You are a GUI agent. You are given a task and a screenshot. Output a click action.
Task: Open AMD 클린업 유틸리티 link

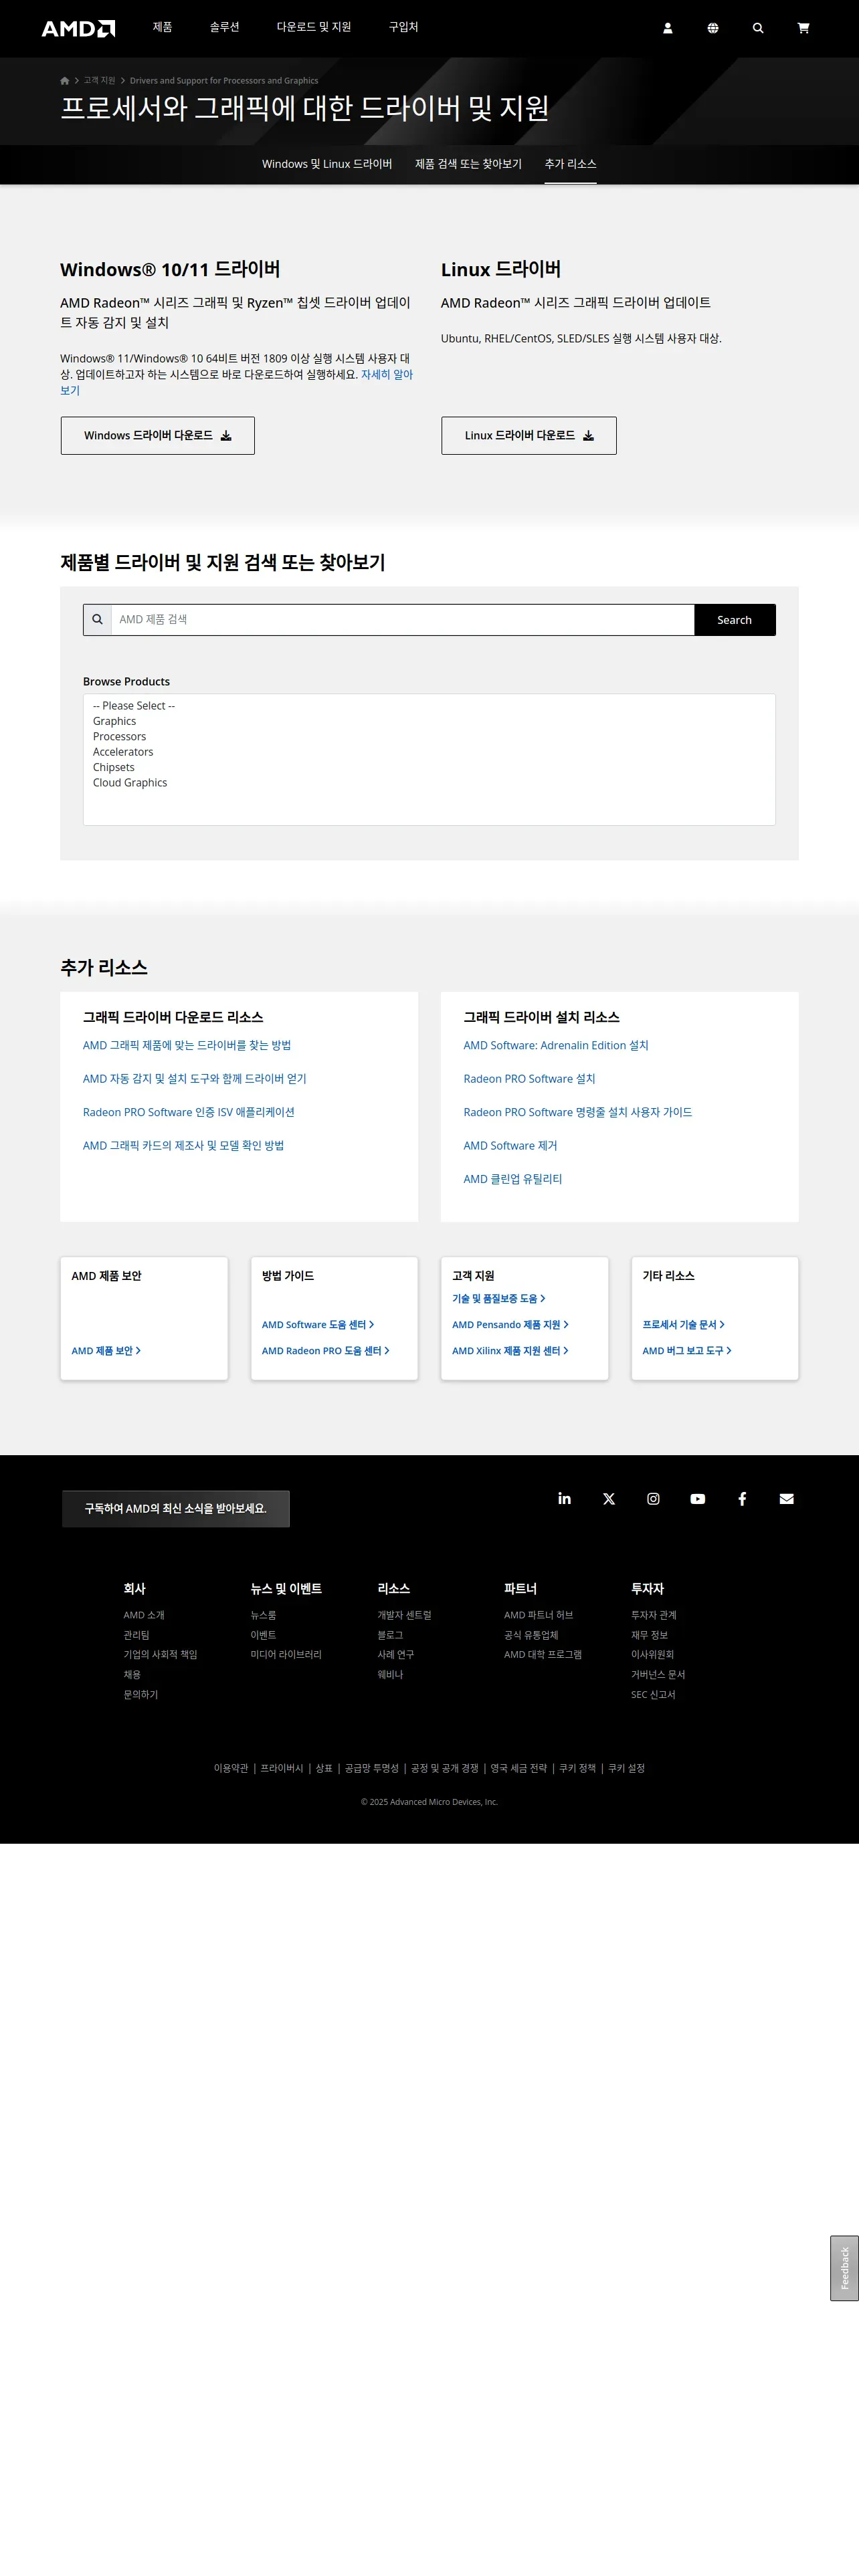pyautogui.click(x=513, y=1180)
